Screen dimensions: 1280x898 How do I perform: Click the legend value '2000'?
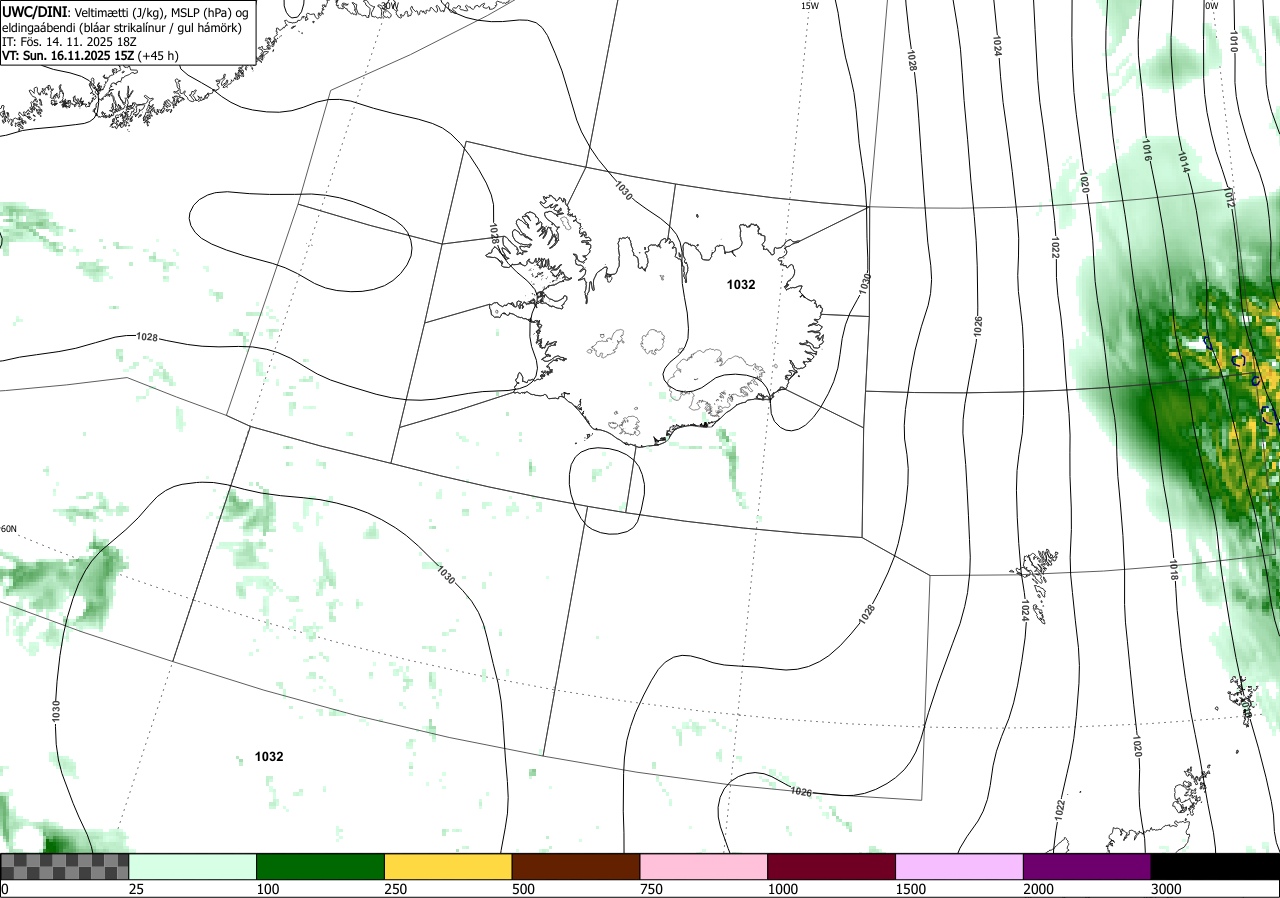pos(1038,889)
